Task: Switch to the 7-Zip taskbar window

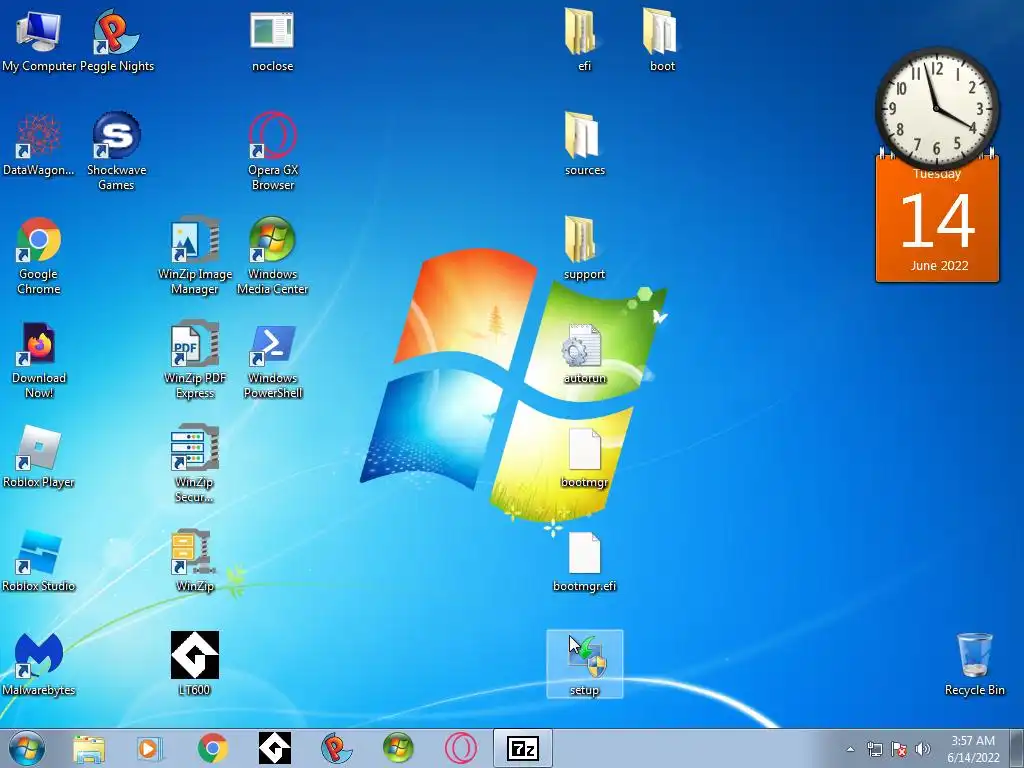Action: click(x=522, y=748)
